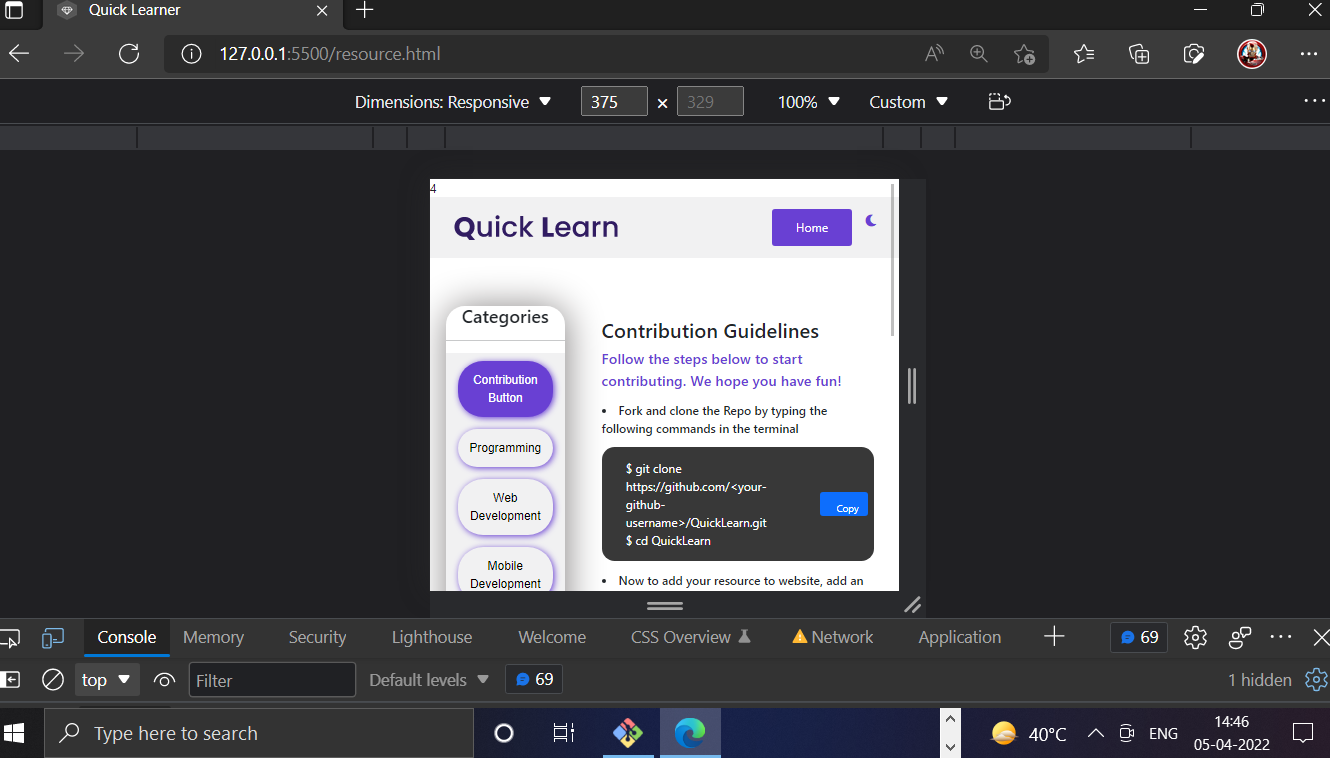Viewport: 1330px width, 758px height.
Task: Click the Quick Learn logo
Action: pos(536,227)
